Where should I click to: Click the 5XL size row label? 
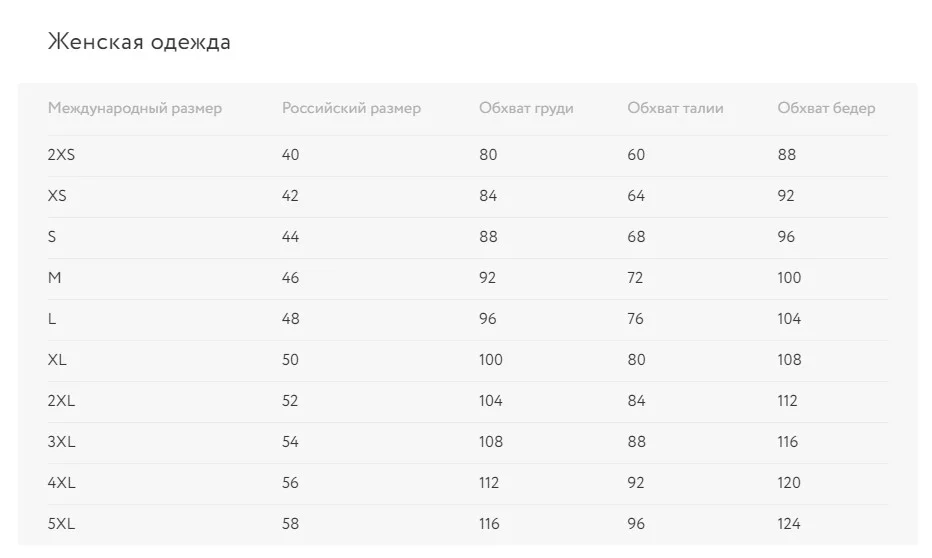[61, 524]
